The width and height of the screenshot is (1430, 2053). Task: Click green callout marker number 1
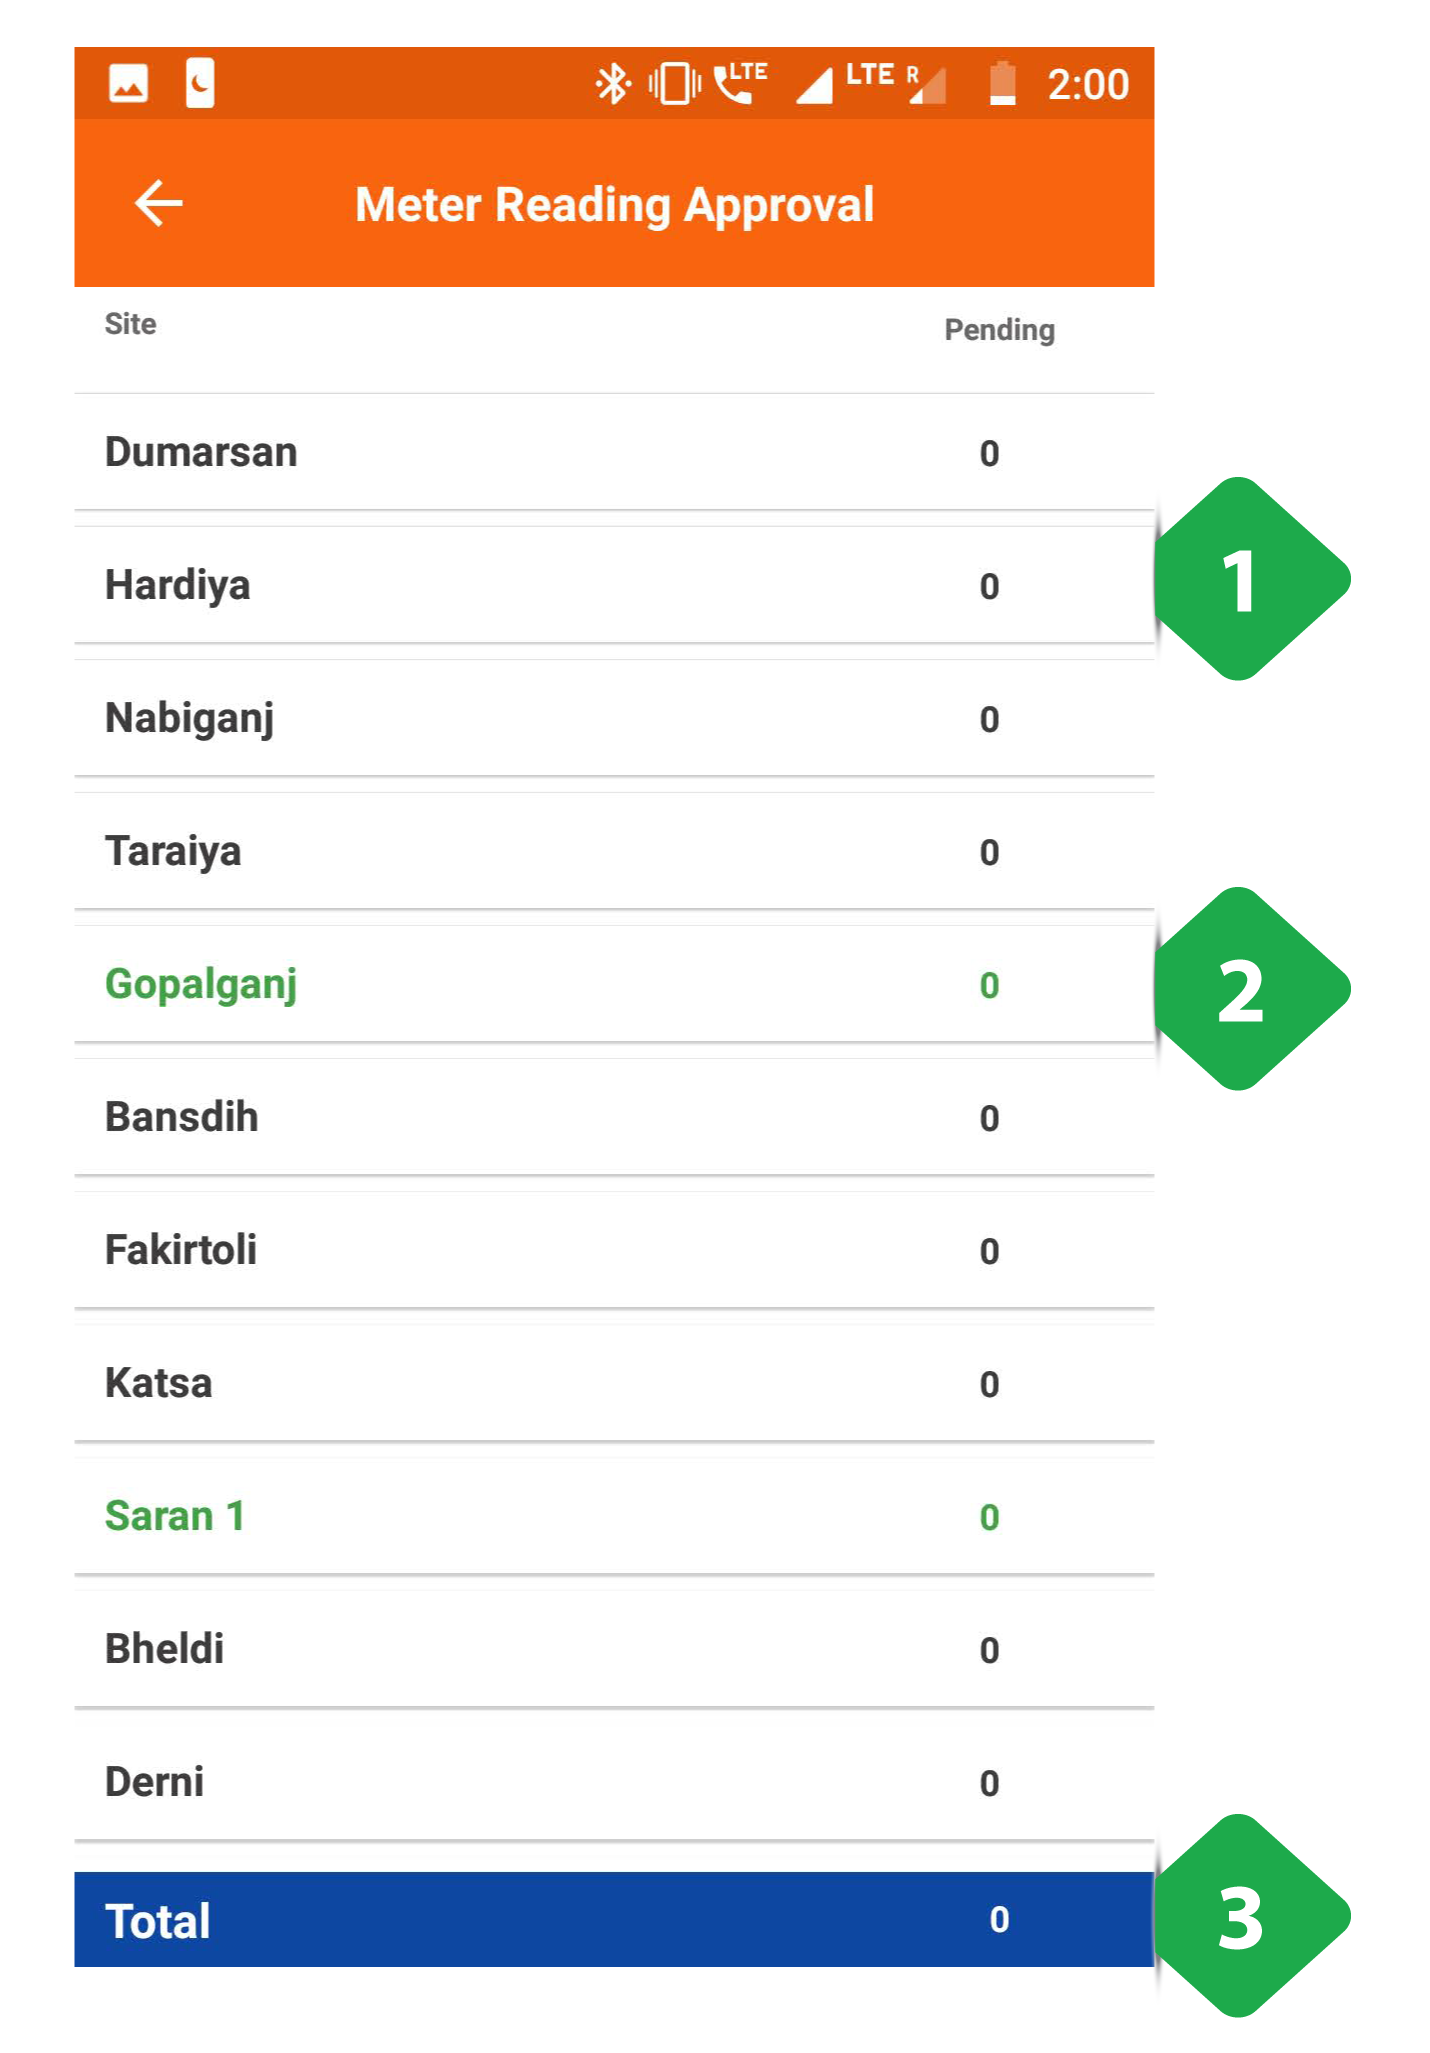[x=1251, y=579]
